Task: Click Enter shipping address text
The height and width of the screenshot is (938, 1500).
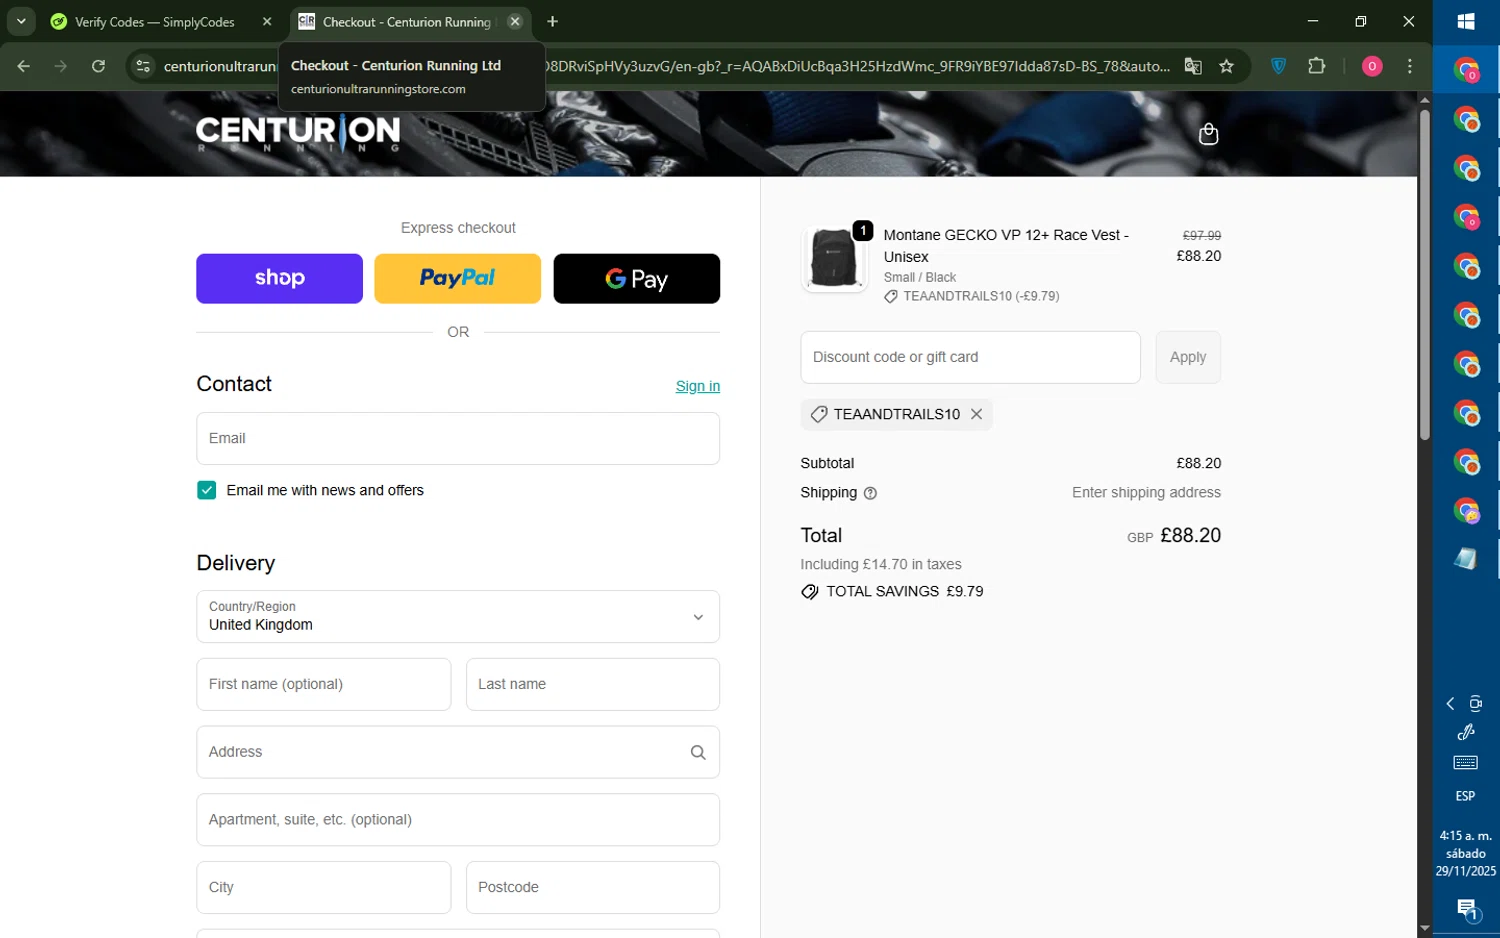Action: [1146, 492]
